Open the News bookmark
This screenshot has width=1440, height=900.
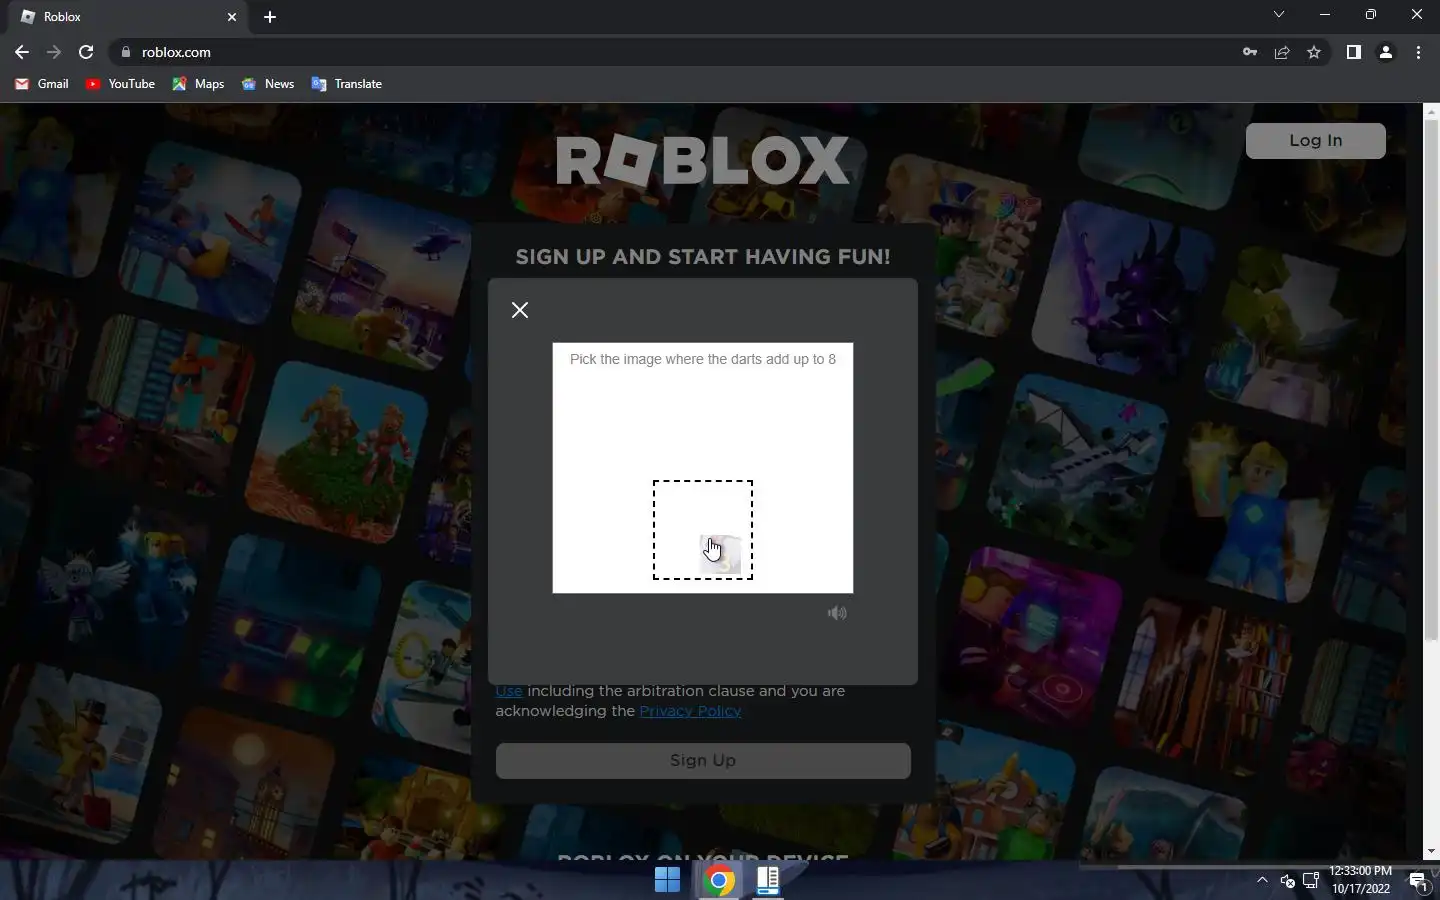pyautogui.click(x=268, y=84)
